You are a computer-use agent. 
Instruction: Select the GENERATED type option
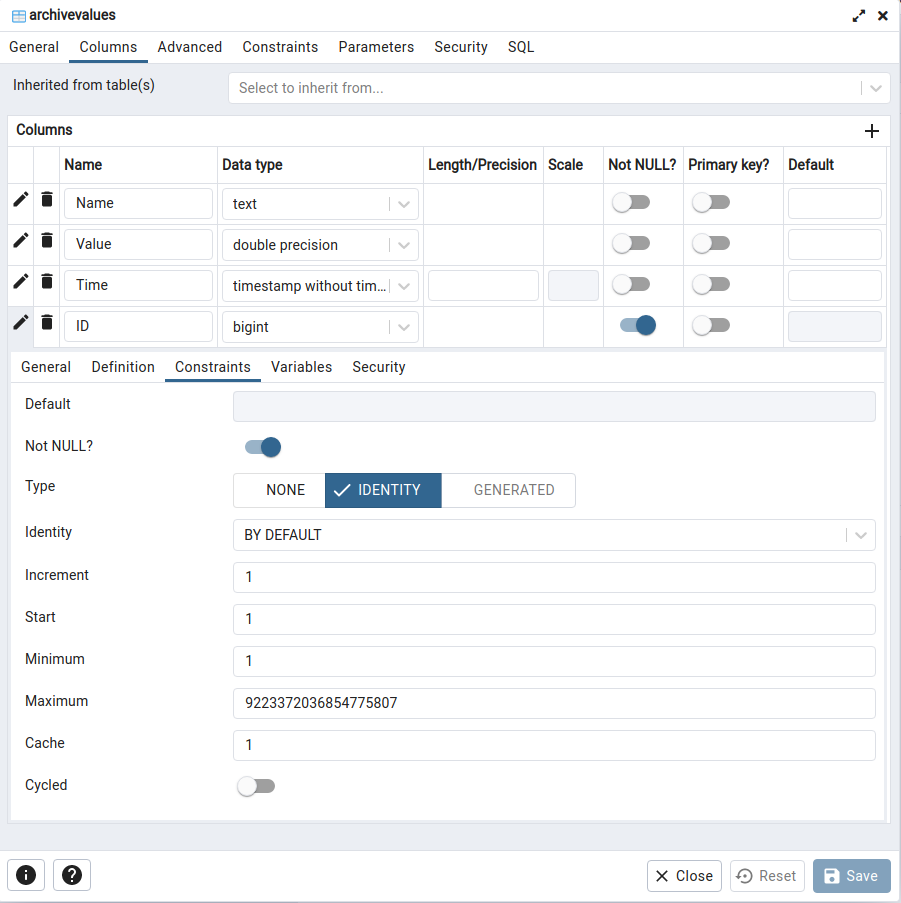coord(513,490)
